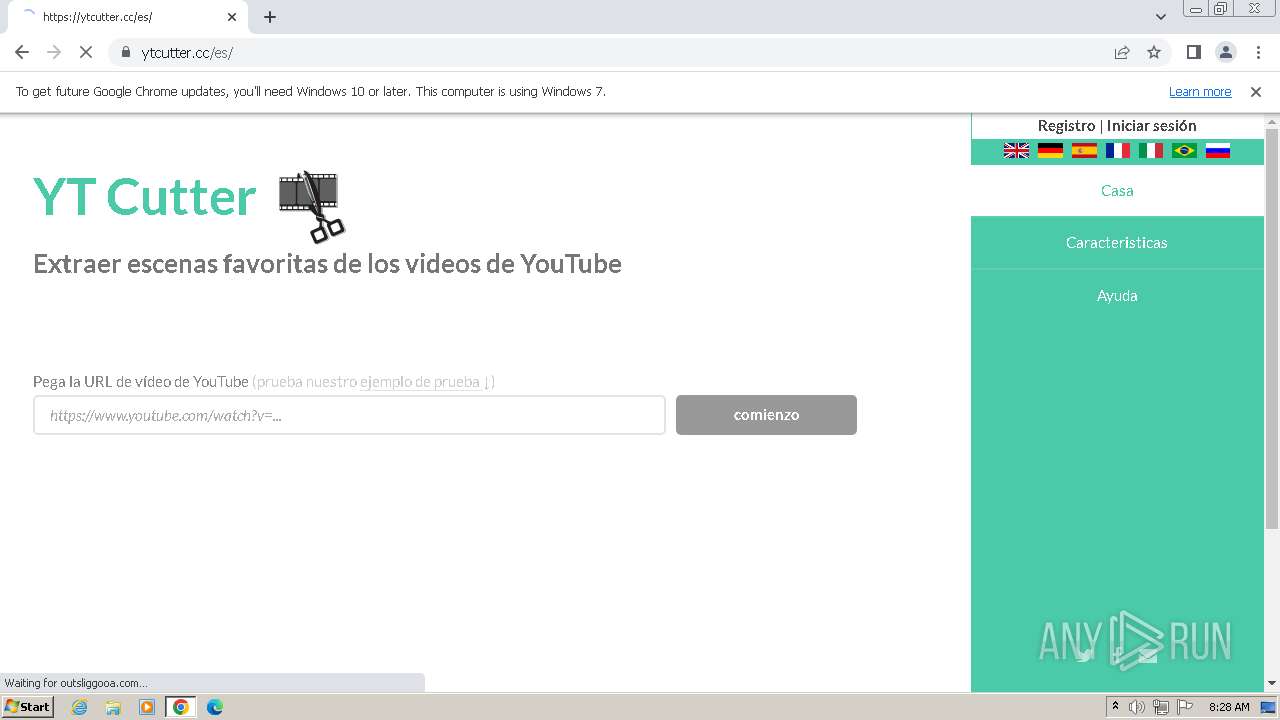
Task: Click the email envelope icon in sidebar
Action: click(1147, 656)
